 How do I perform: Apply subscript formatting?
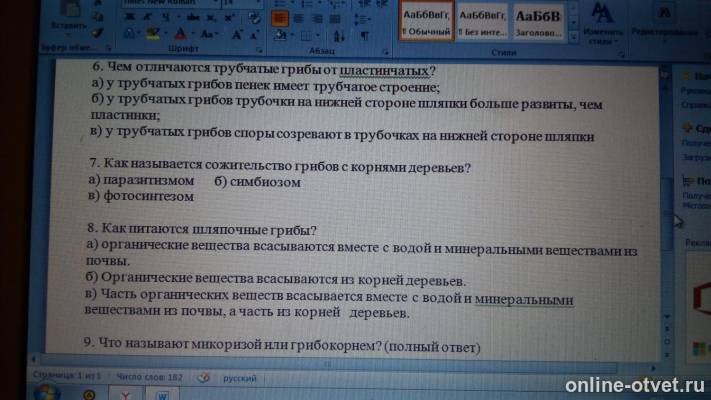[x=211, y=18]
